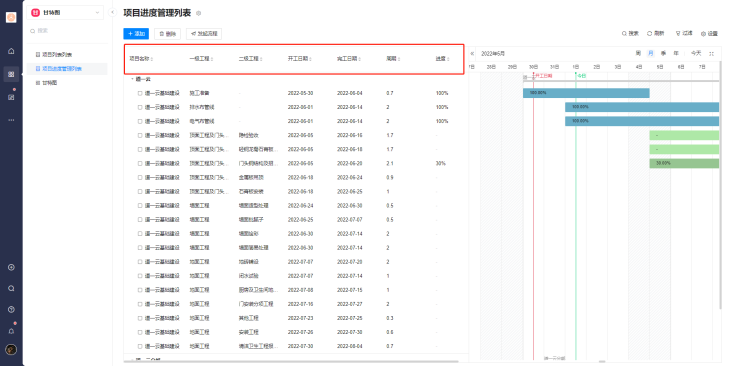Click the magnifier icon in dark sidebar

pyautogui.click(x=11, y=288)
